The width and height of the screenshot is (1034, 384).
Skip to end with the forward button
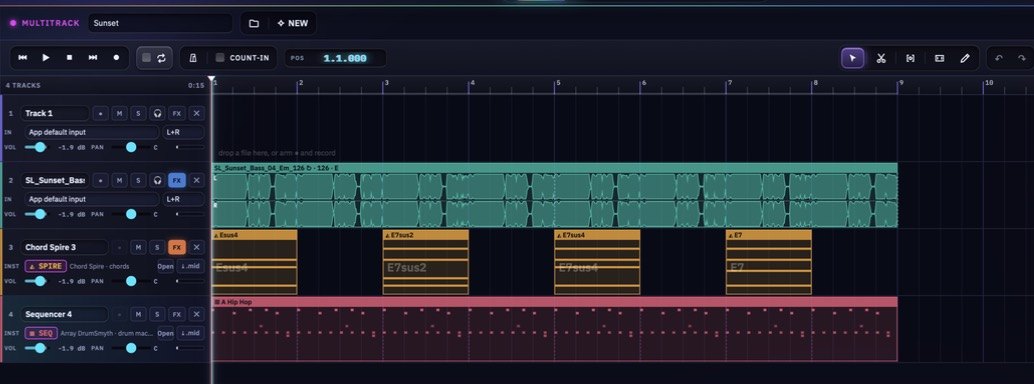coord(93,58)
